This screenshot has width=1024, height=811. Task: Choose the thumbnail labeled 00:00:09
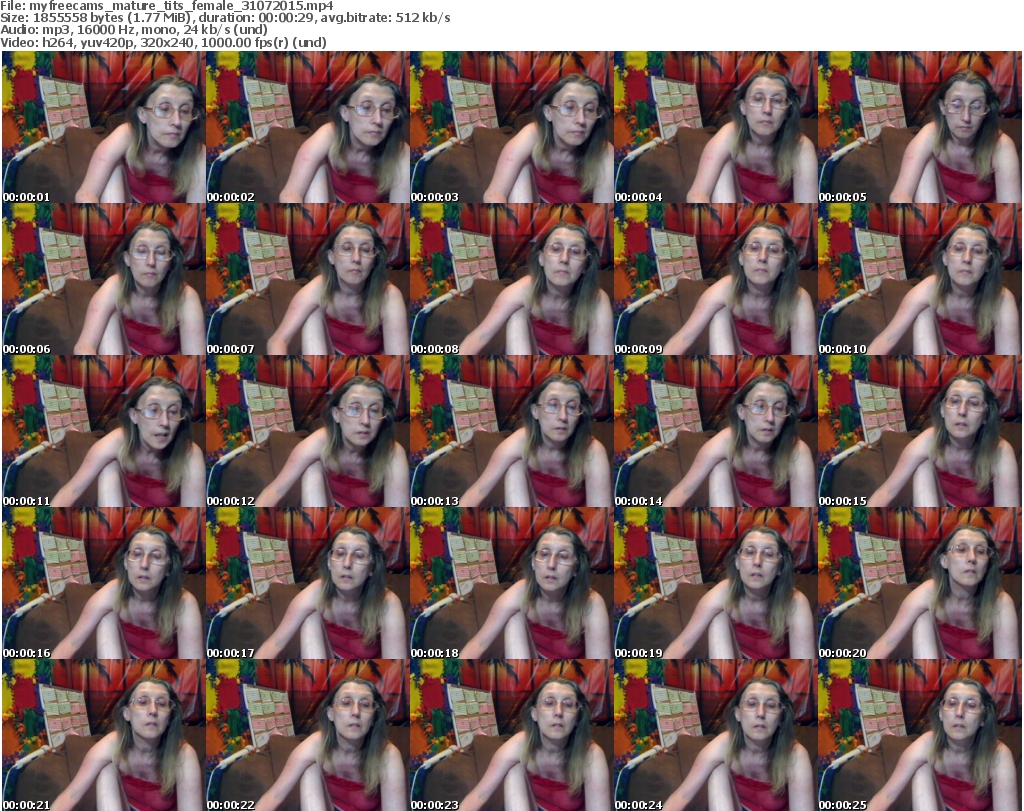pos(715,279)
